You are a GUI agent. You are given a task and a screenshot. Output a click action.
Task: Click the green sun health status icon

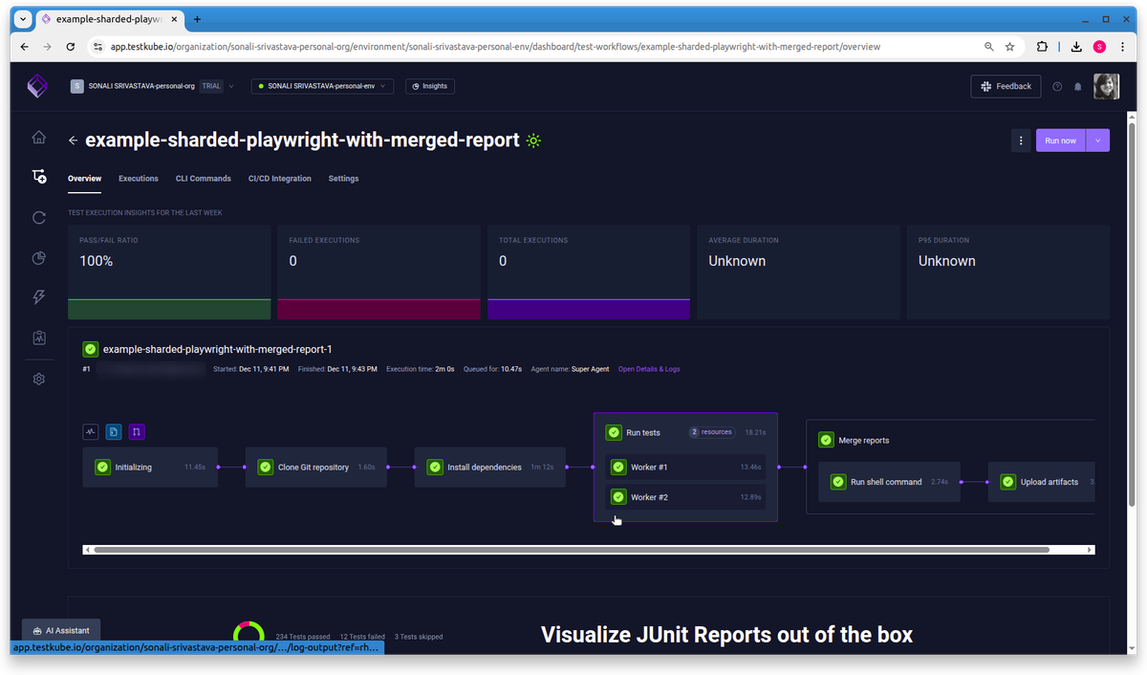pos(534,140)
